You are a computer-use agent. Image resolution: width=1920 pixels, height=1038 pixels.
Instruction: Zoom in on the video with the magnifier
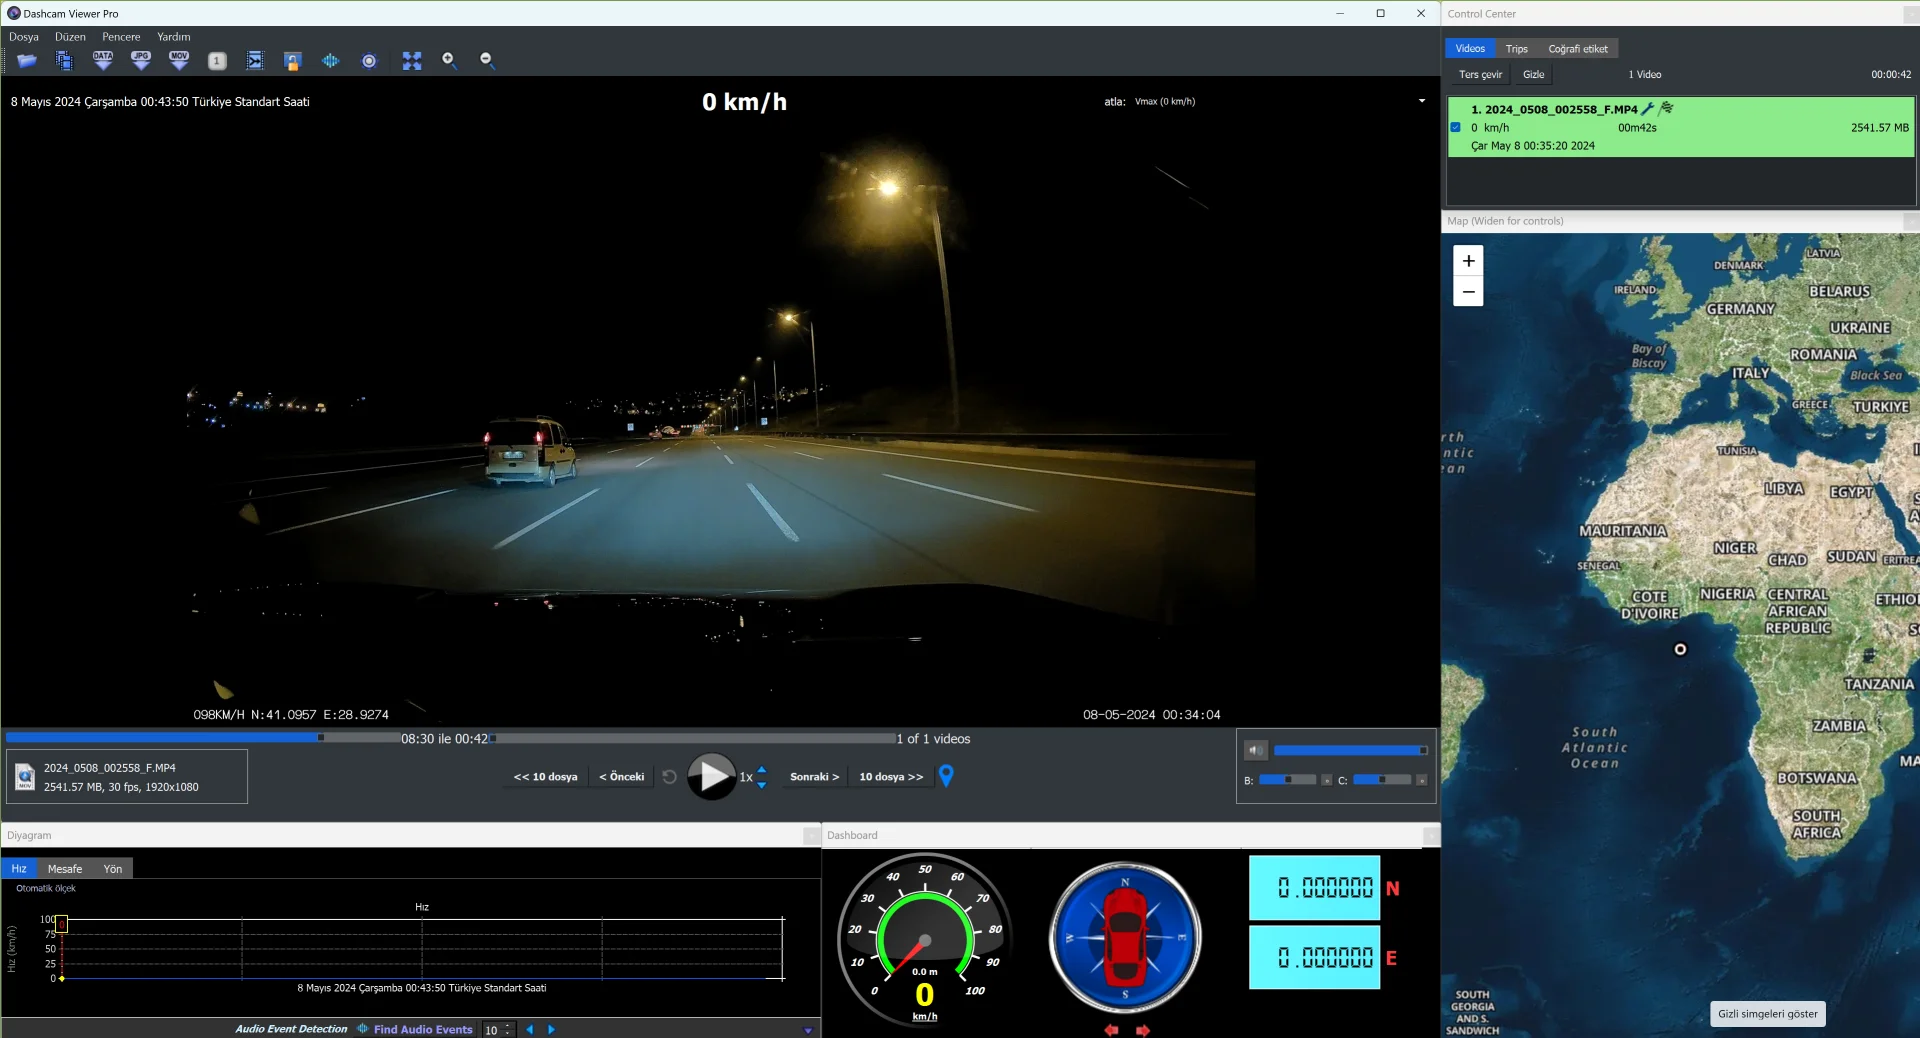pyautogui.click(x=450, y=61)
